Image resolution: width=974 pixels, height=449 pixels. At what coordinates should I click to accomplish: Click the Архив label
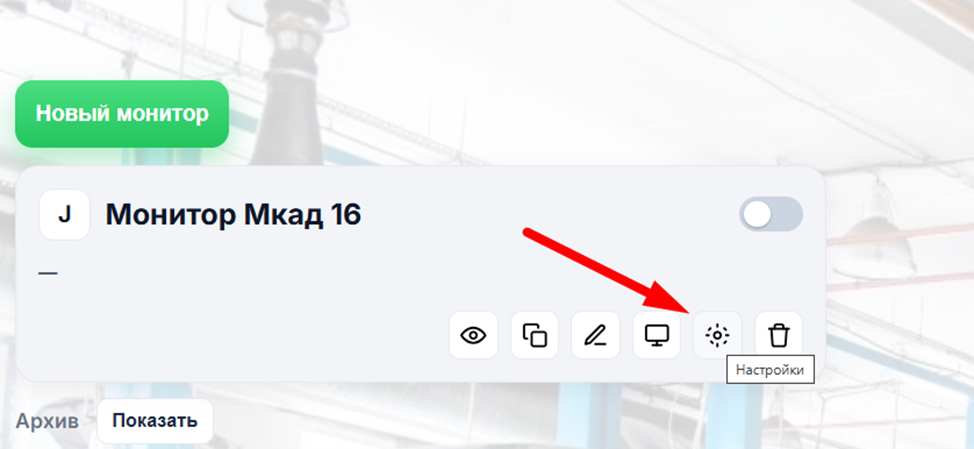coord(47,422)
